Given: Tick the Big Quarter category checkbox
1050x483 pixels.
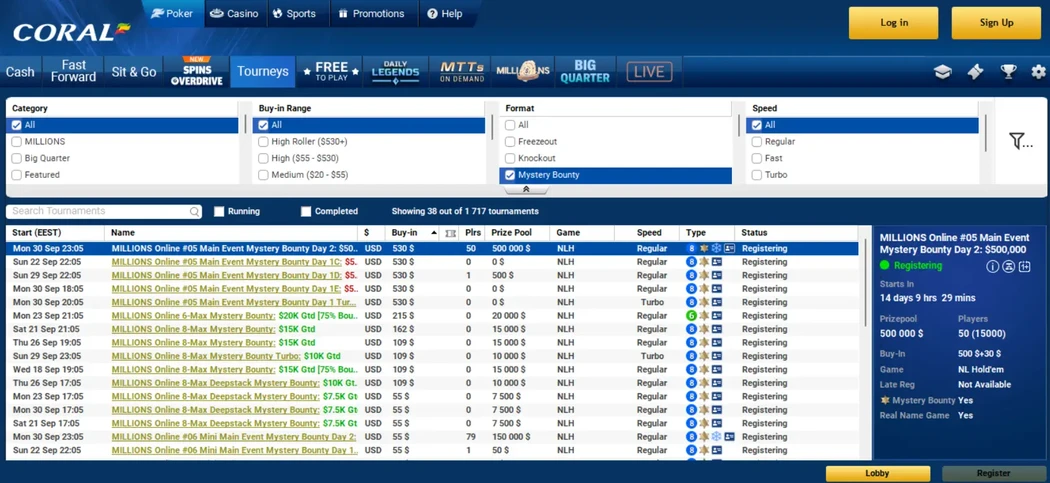Looking at the screenshot, I should tap(17, 159).
